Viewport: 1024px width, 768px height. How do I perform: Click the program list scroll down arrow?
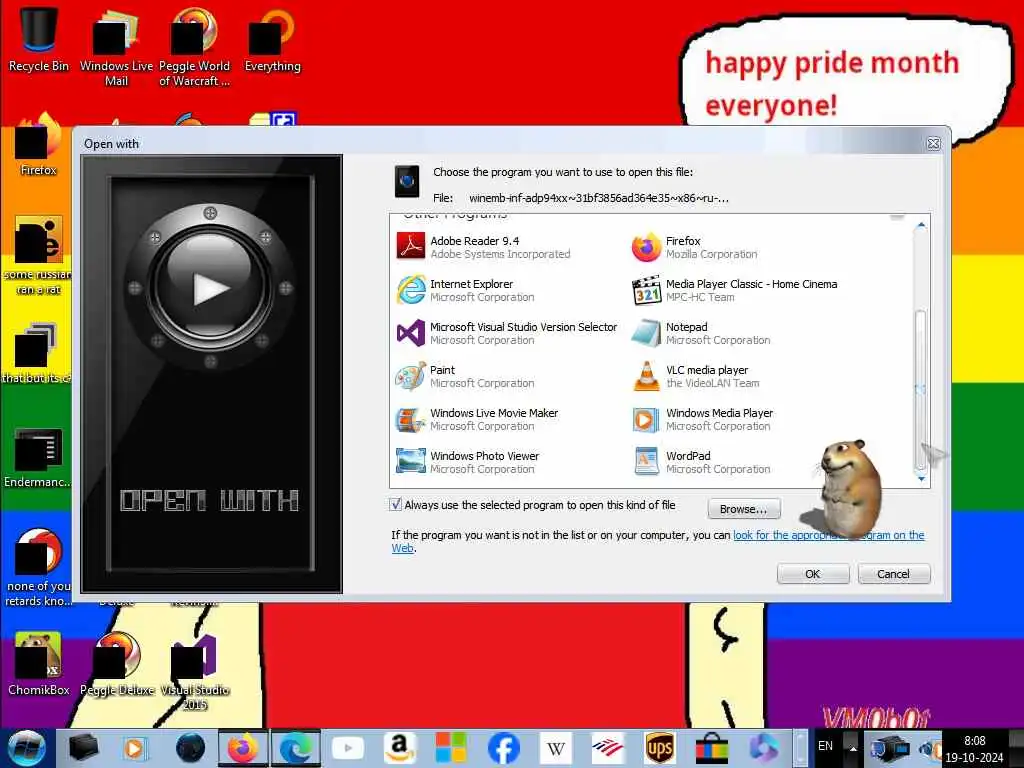pos(921,479)
